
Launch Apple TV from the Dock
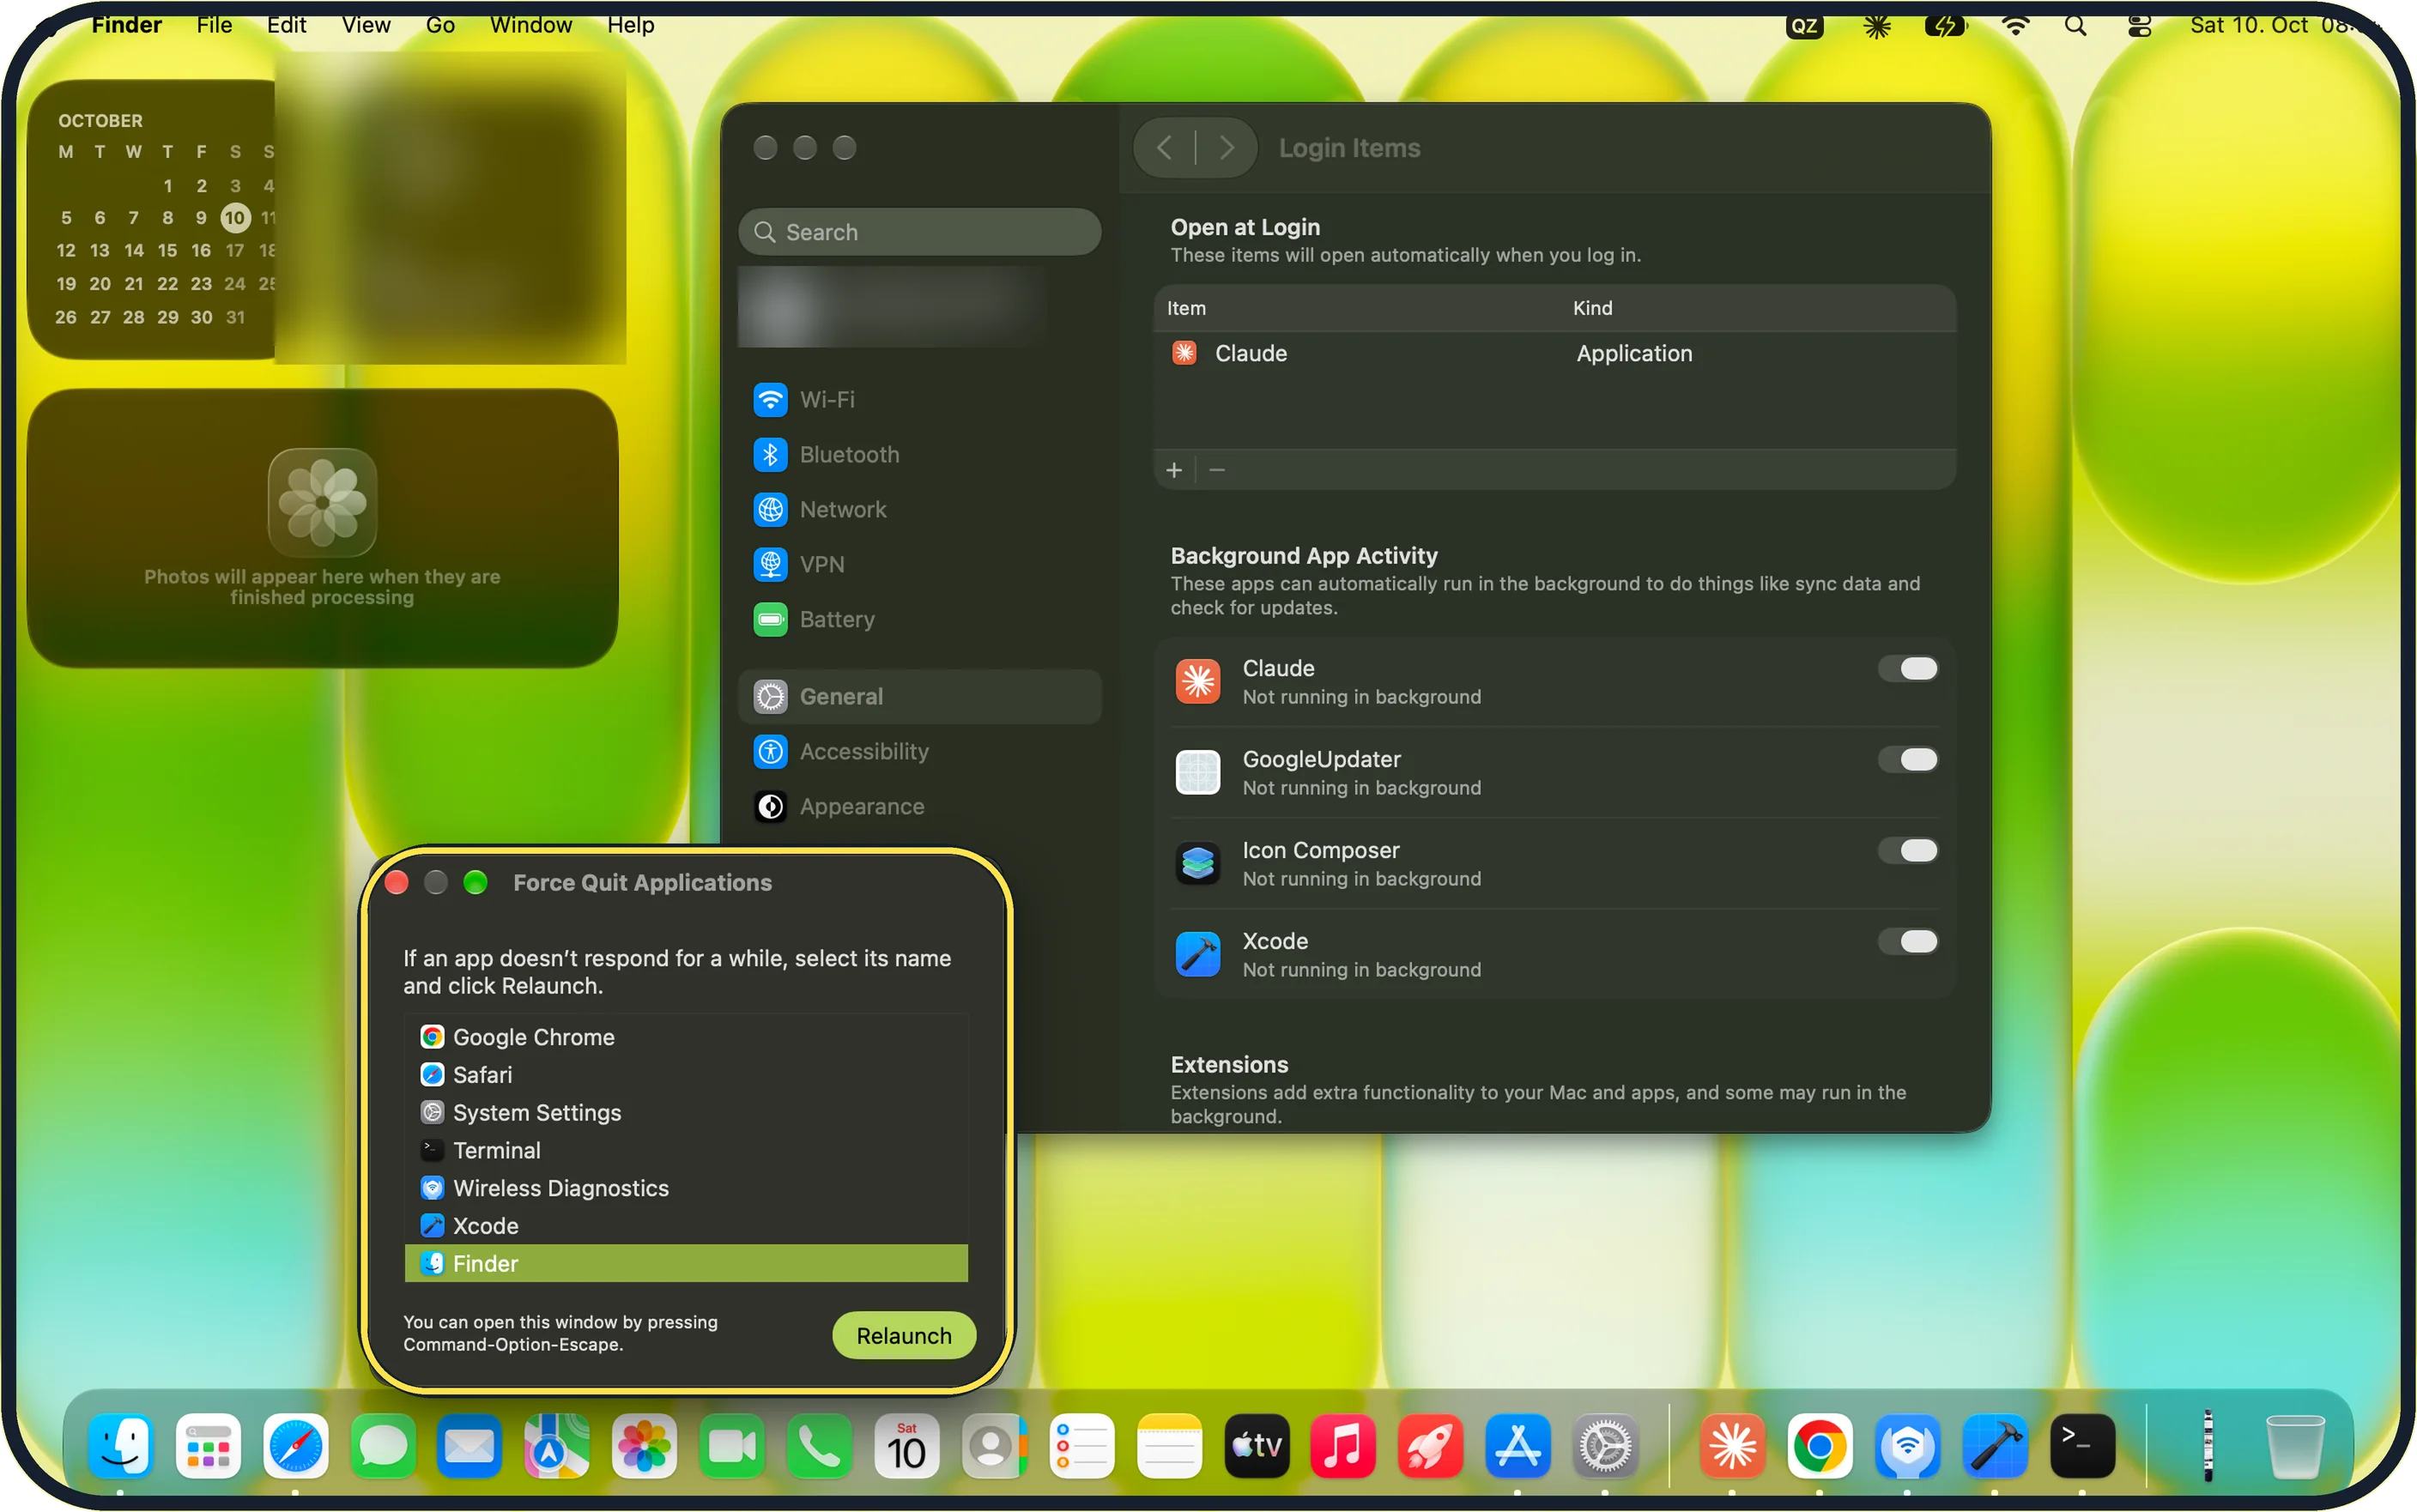pos(1257,1446)
